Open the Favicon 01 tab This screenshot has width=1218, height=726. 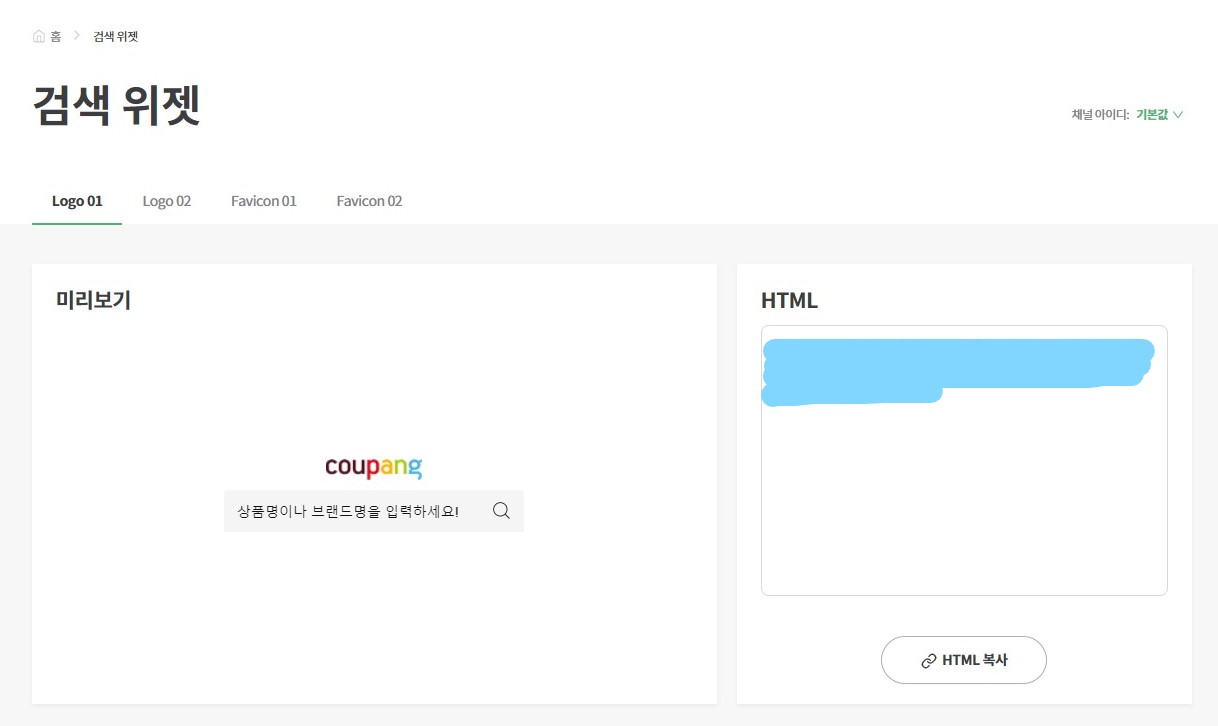(264, 201)
